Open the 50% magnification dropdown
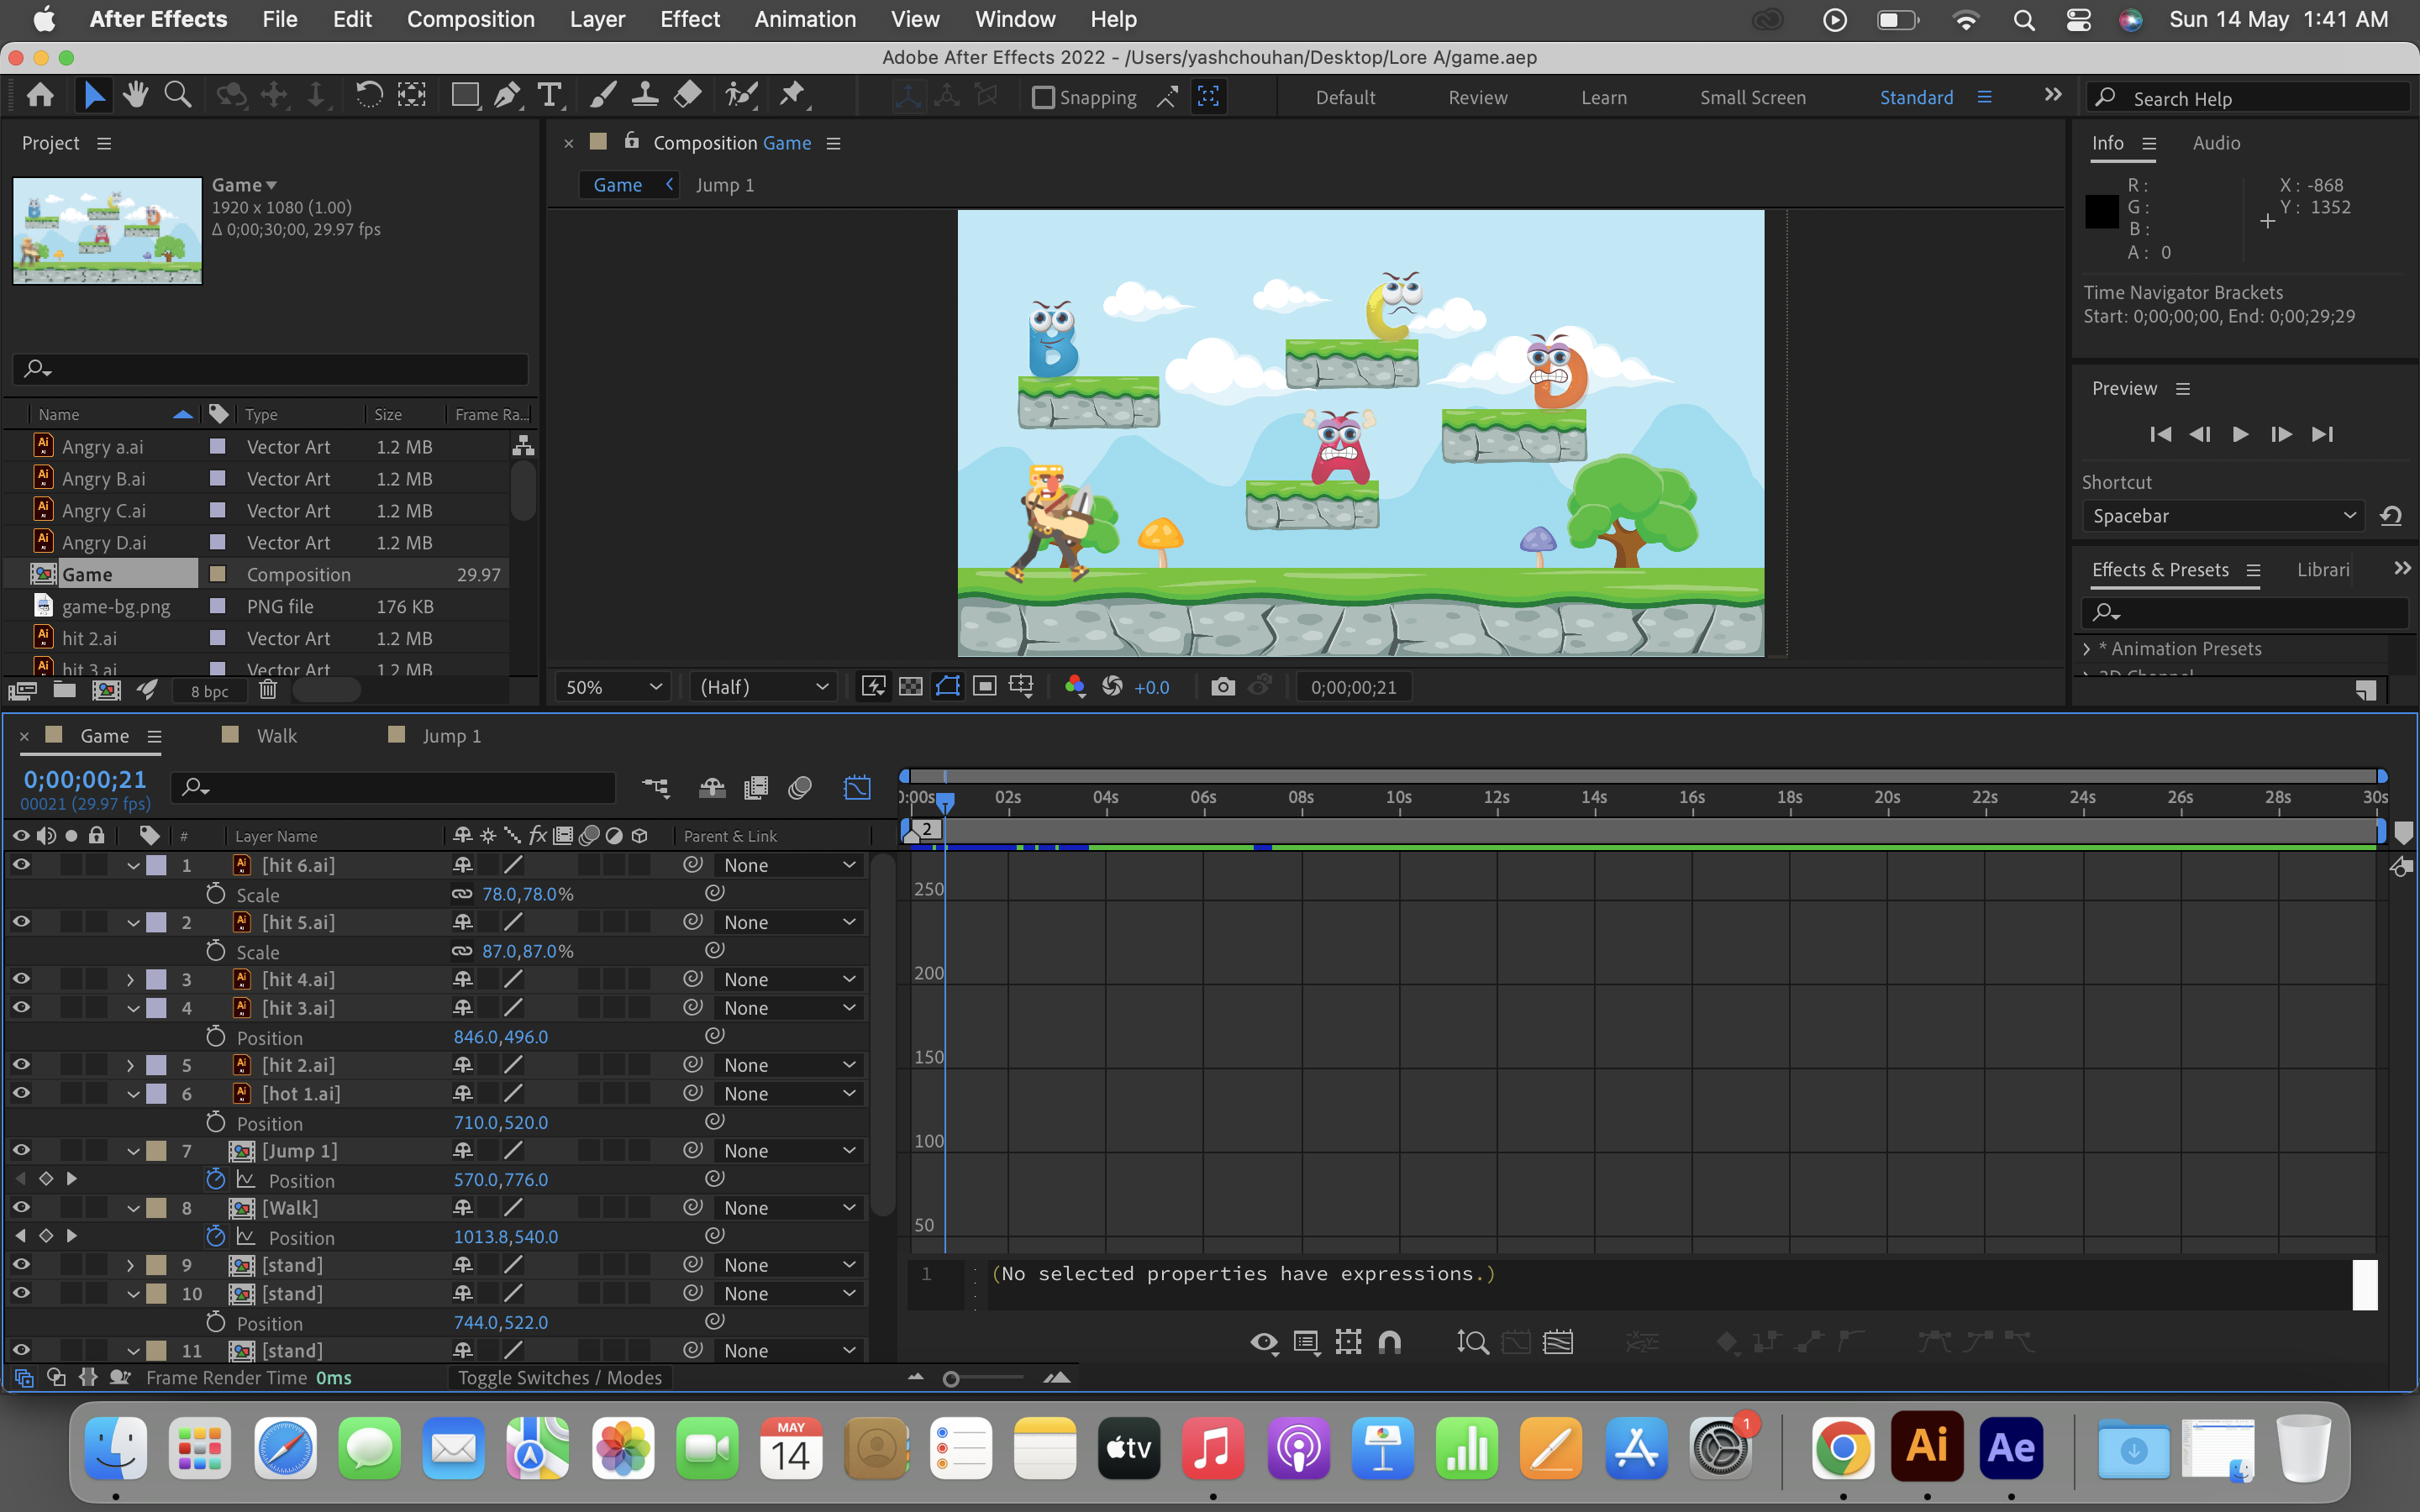The image size is (2420, 1512). click(x=613, y=687)
